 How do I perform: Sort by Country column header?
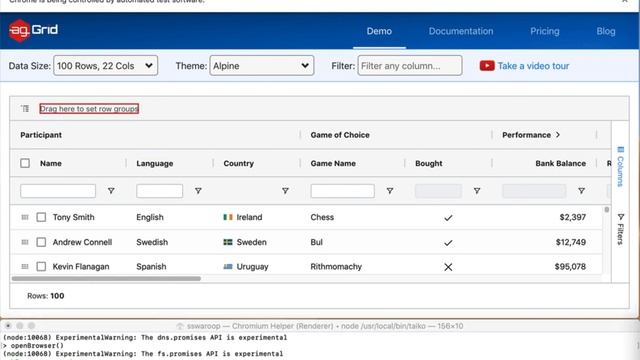point(238,163)
